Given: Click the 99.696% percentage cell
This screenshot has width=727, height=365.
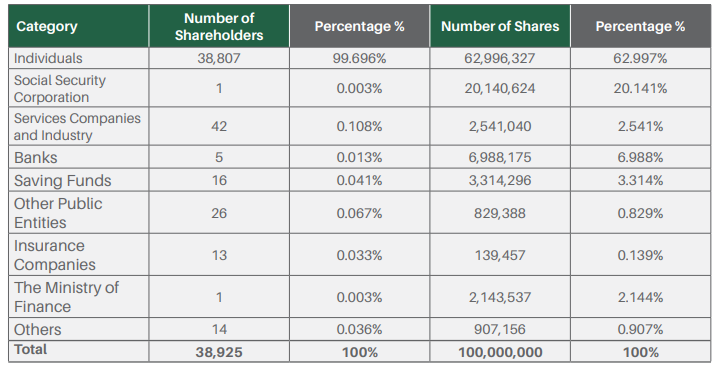Looking at the screenshot, I should (359, 58).
